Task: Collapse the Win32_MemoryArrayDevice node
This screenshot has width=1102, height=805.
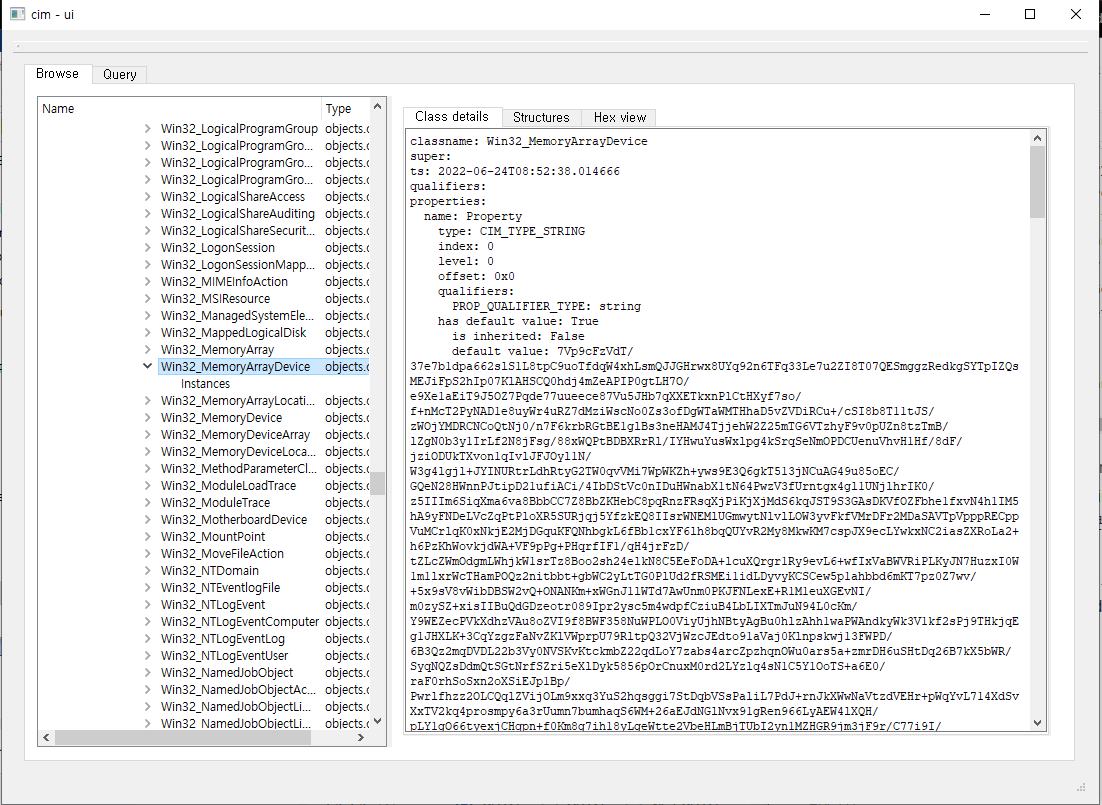Action: (x=148, y=366)
